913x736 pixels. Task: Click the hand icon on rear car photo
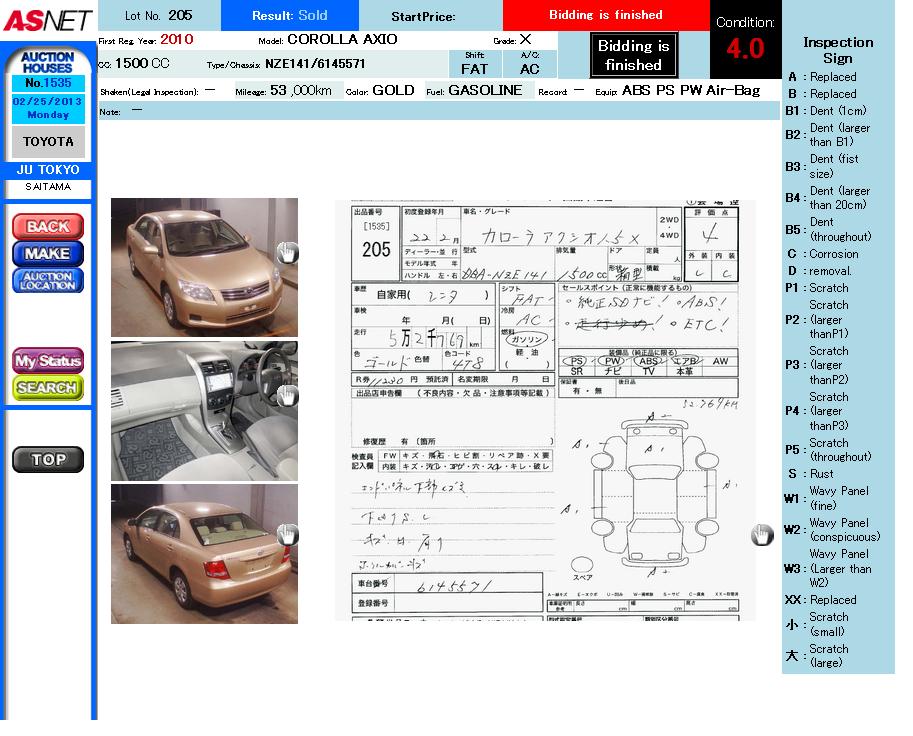287,535
